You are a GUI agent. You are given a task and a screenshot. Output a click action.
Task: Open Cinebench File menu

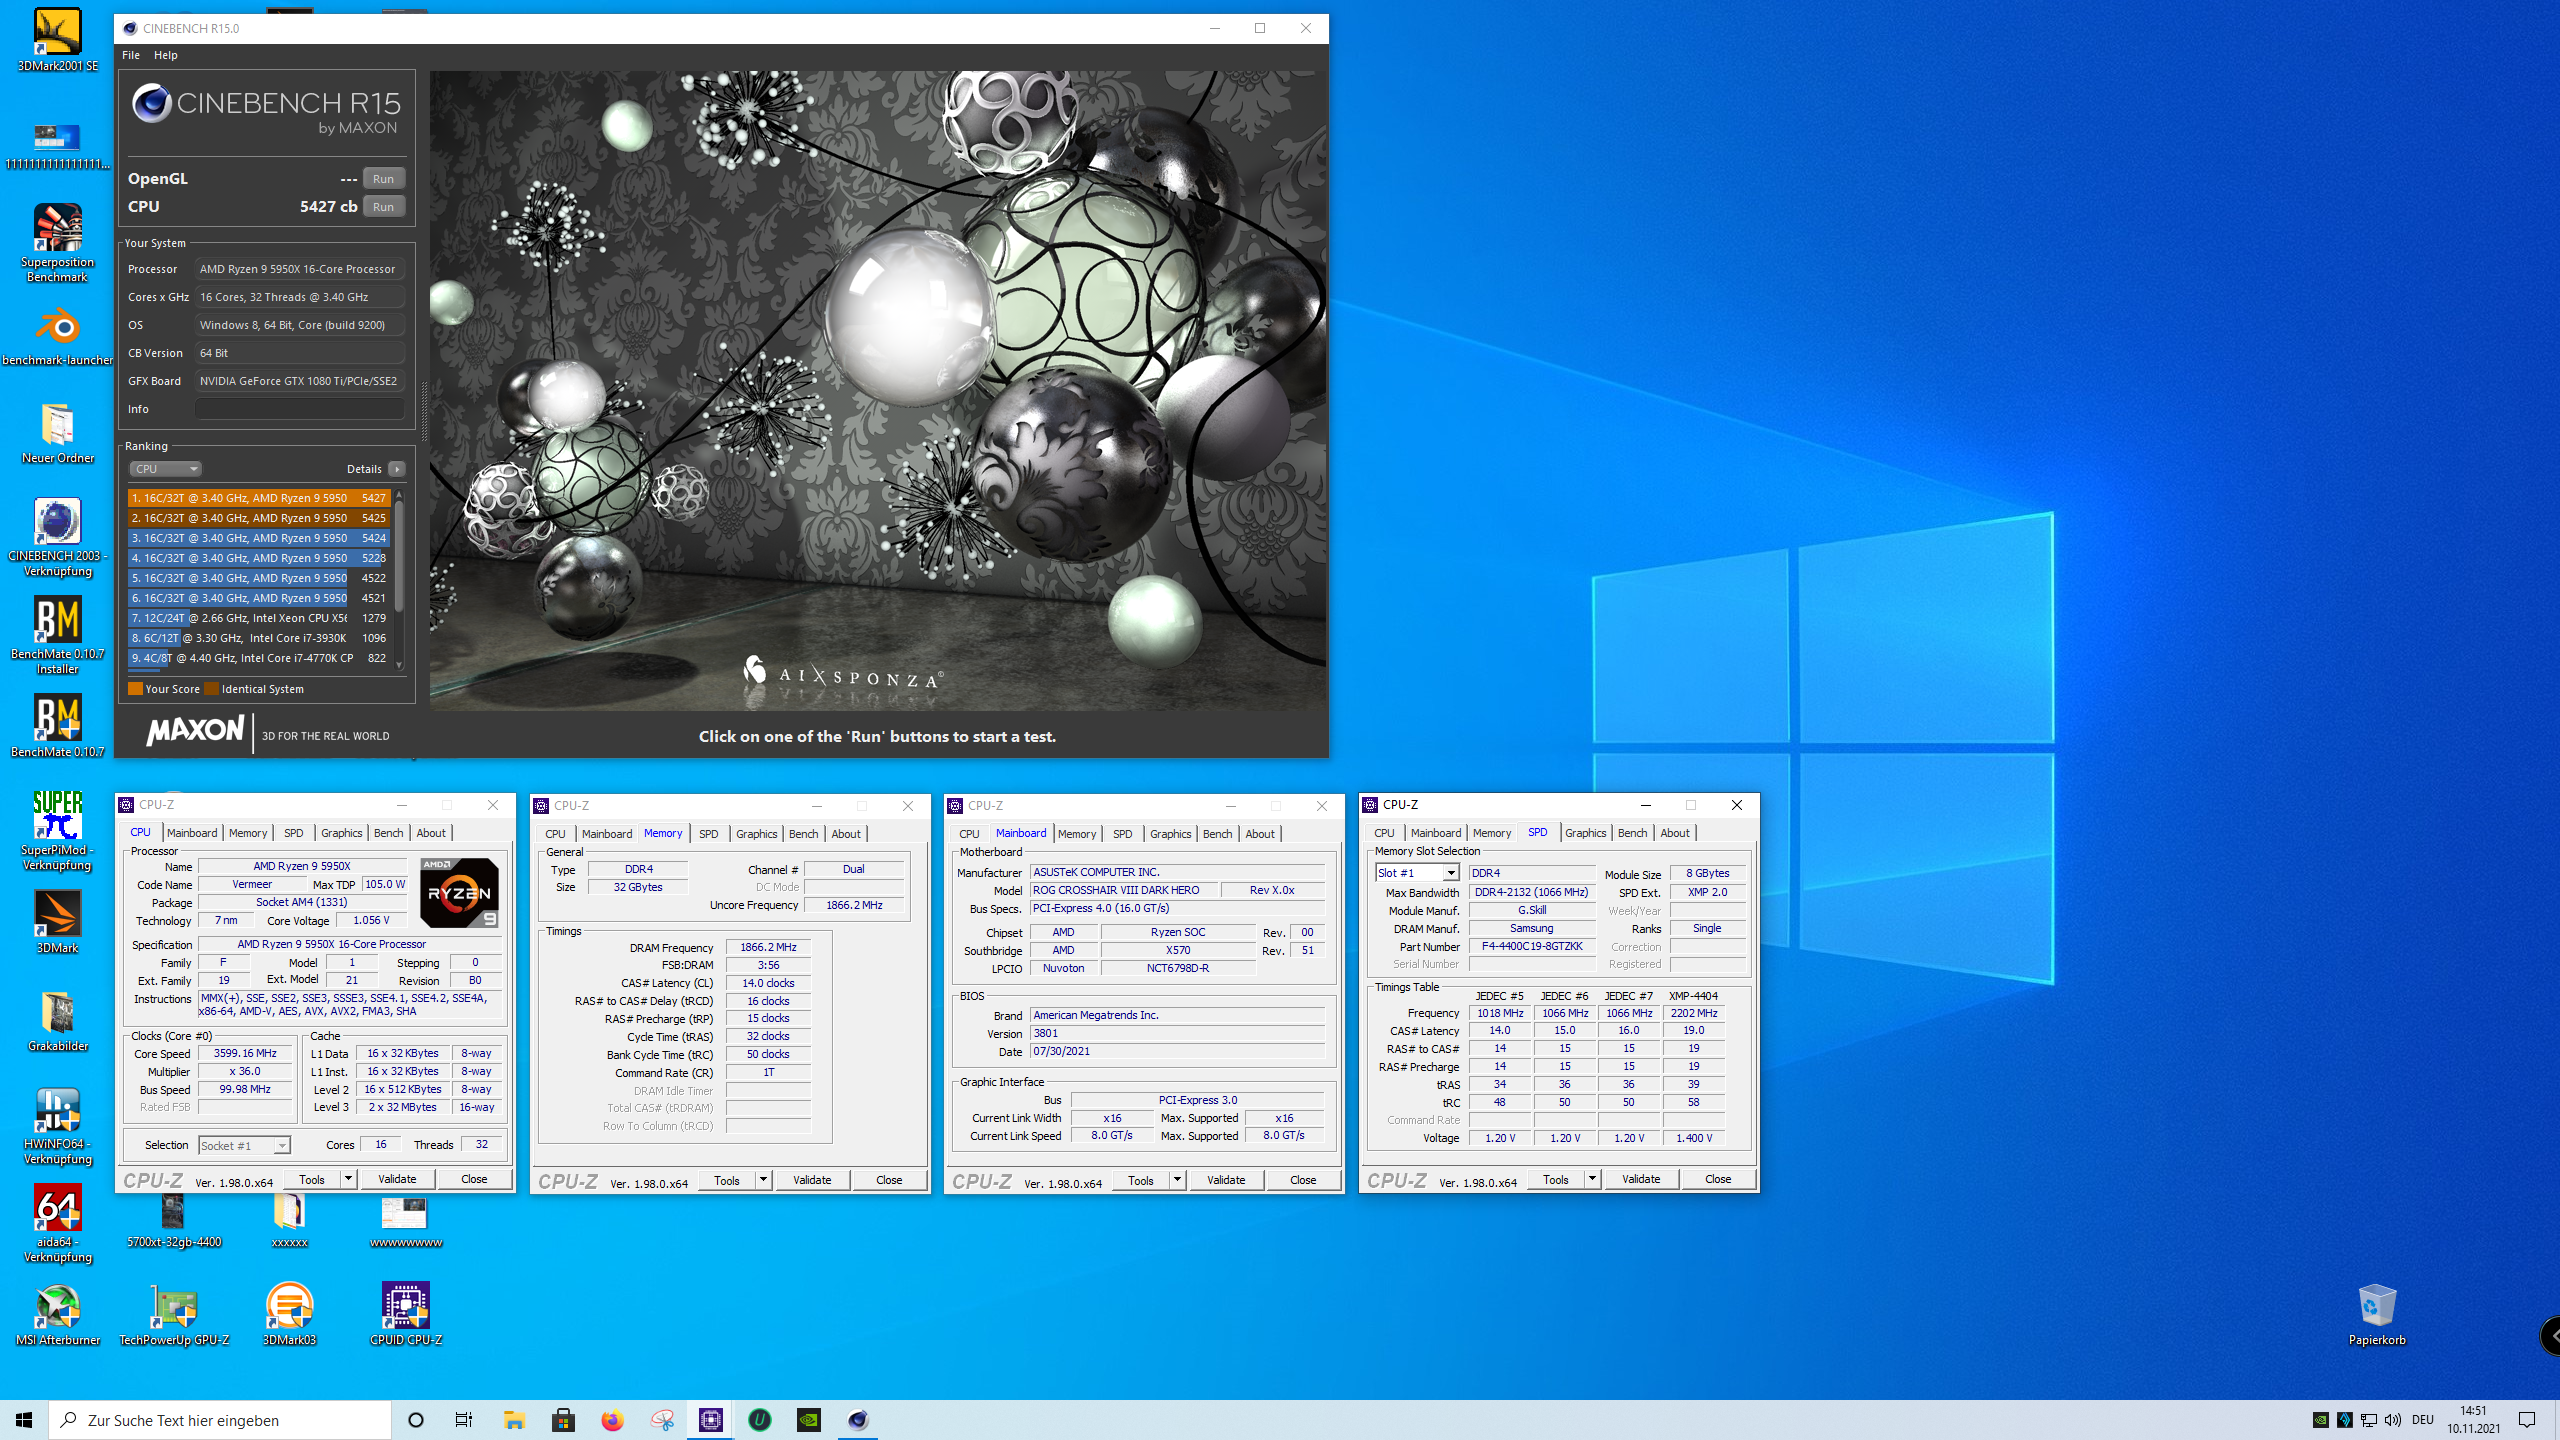point(131,55)
